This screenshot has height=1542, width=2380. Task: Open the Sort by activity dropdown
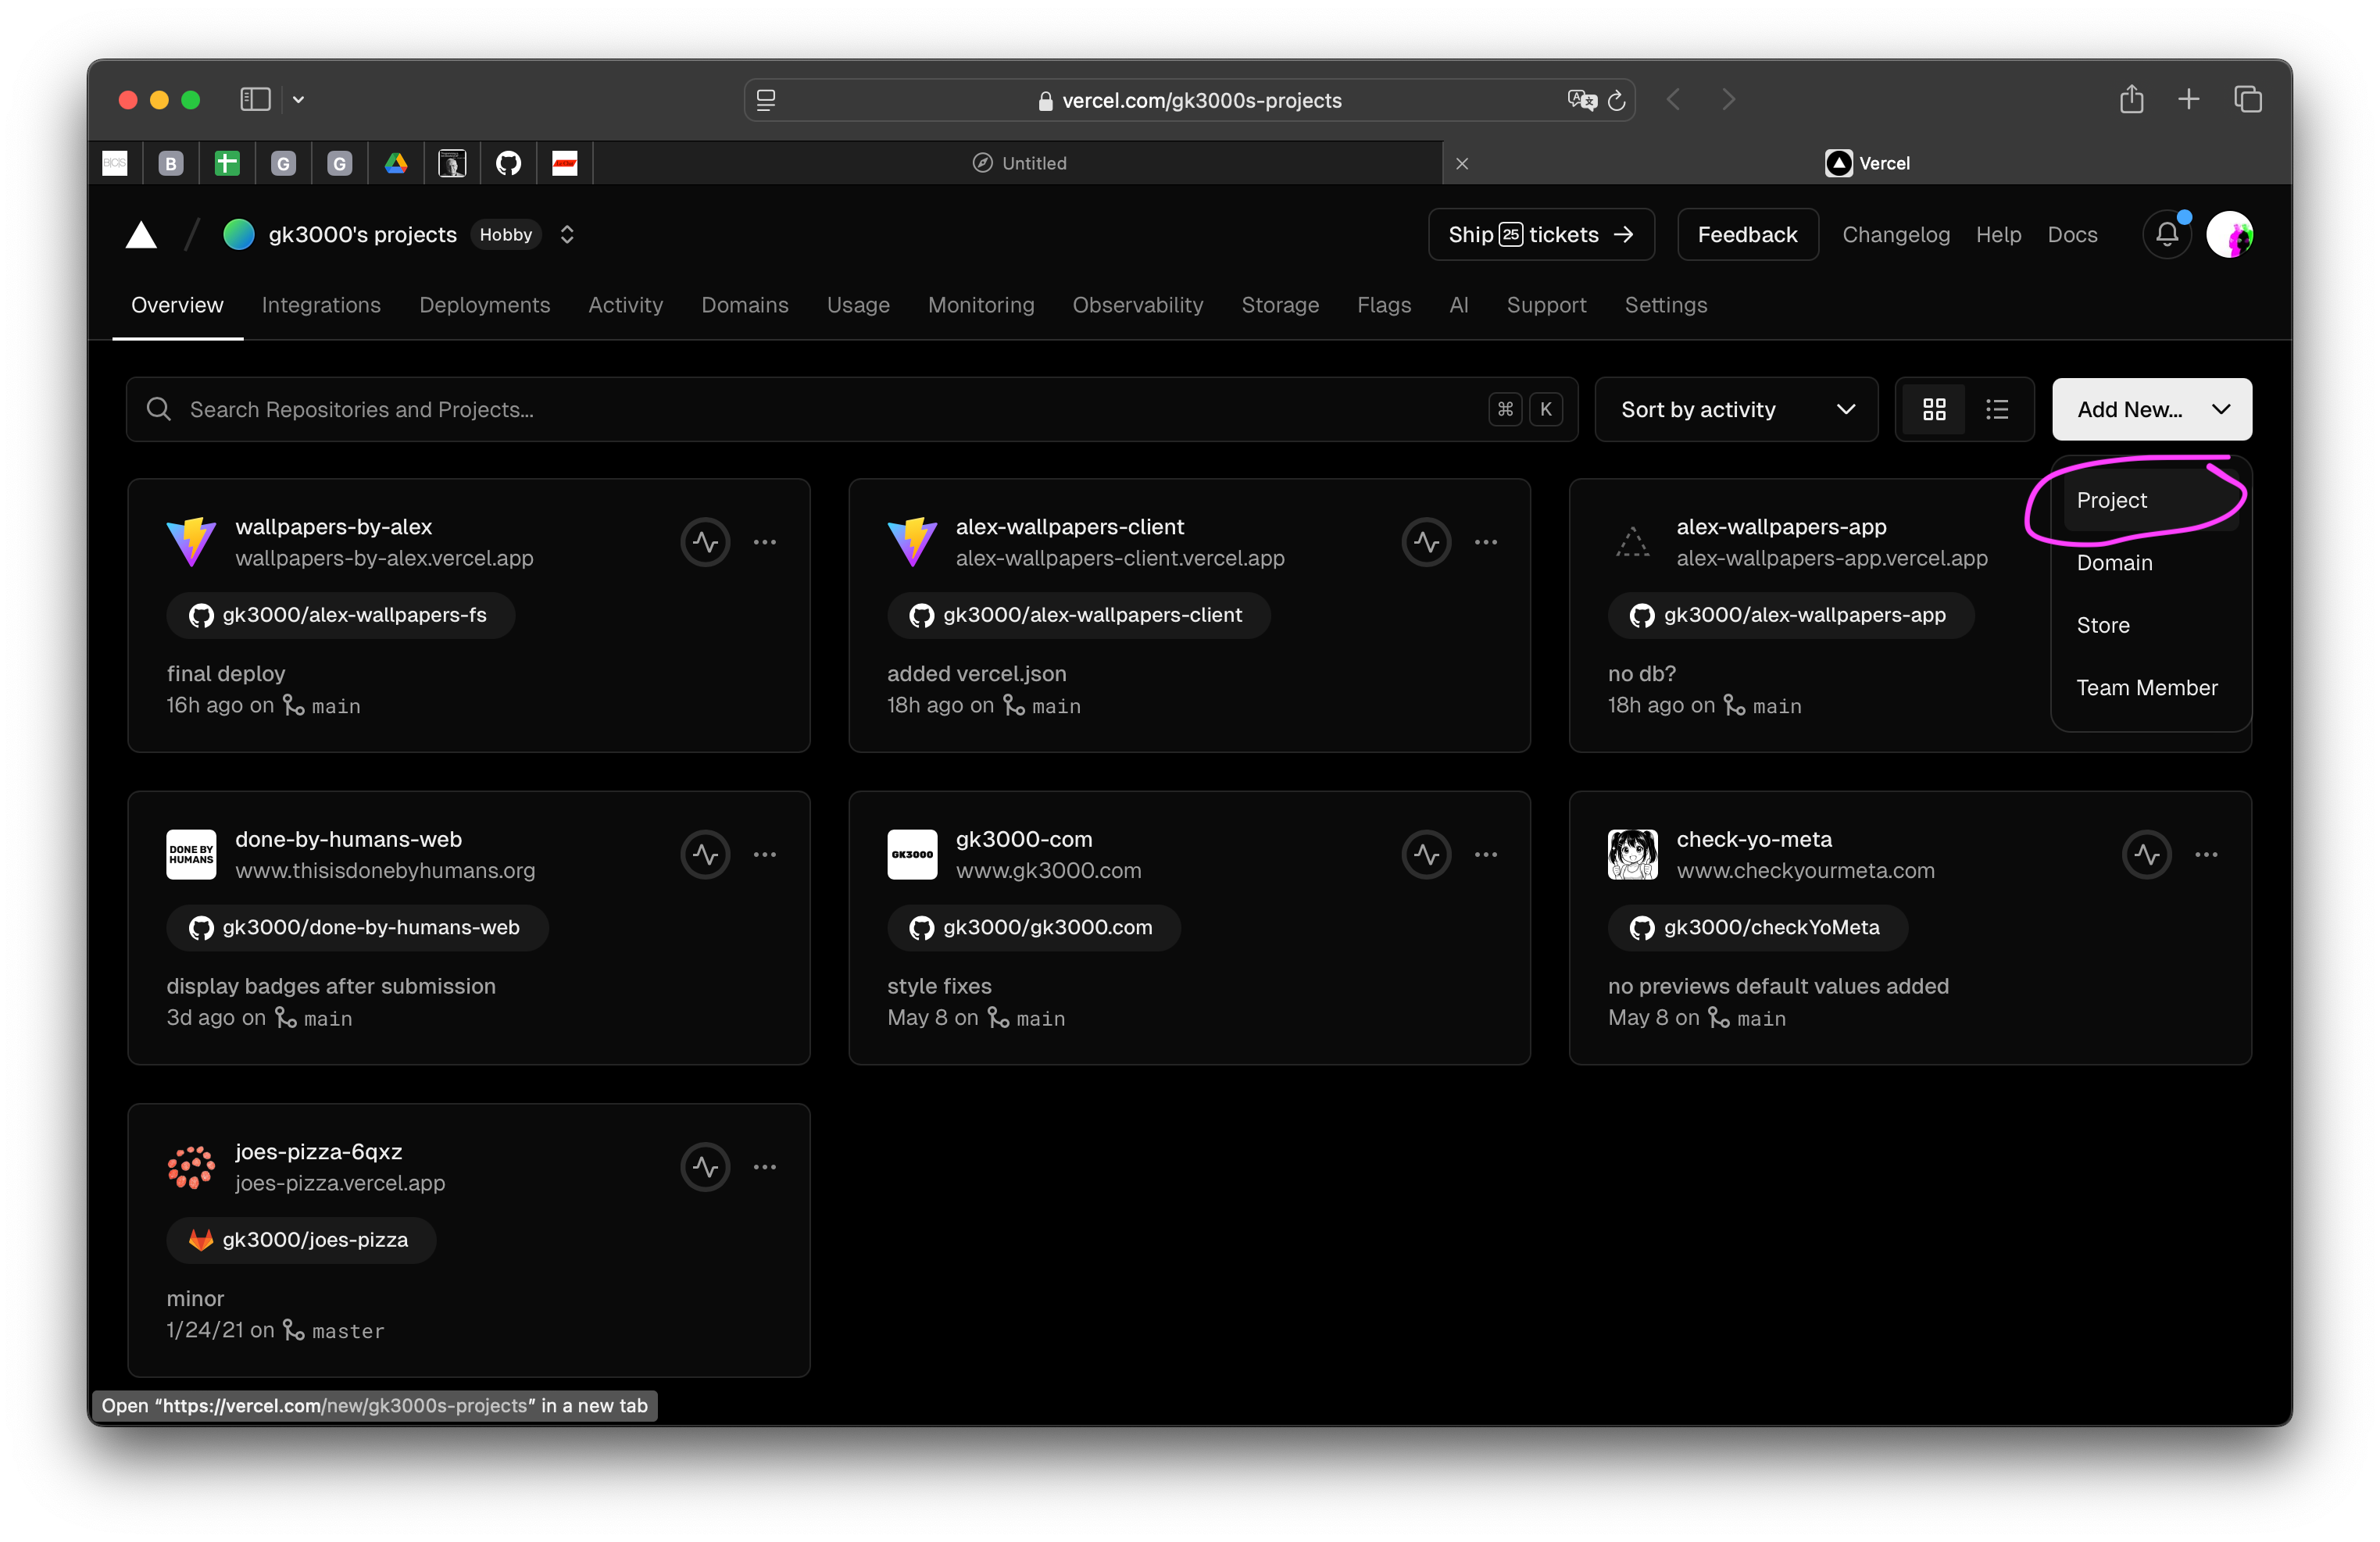[1736, 409]
